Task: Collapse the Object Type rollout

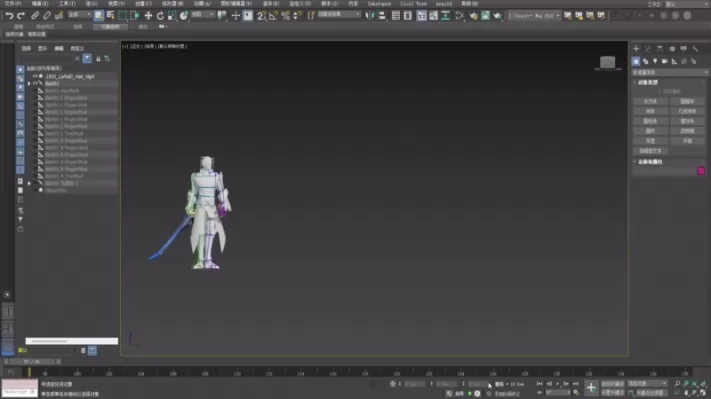Action: click(648, 83)
